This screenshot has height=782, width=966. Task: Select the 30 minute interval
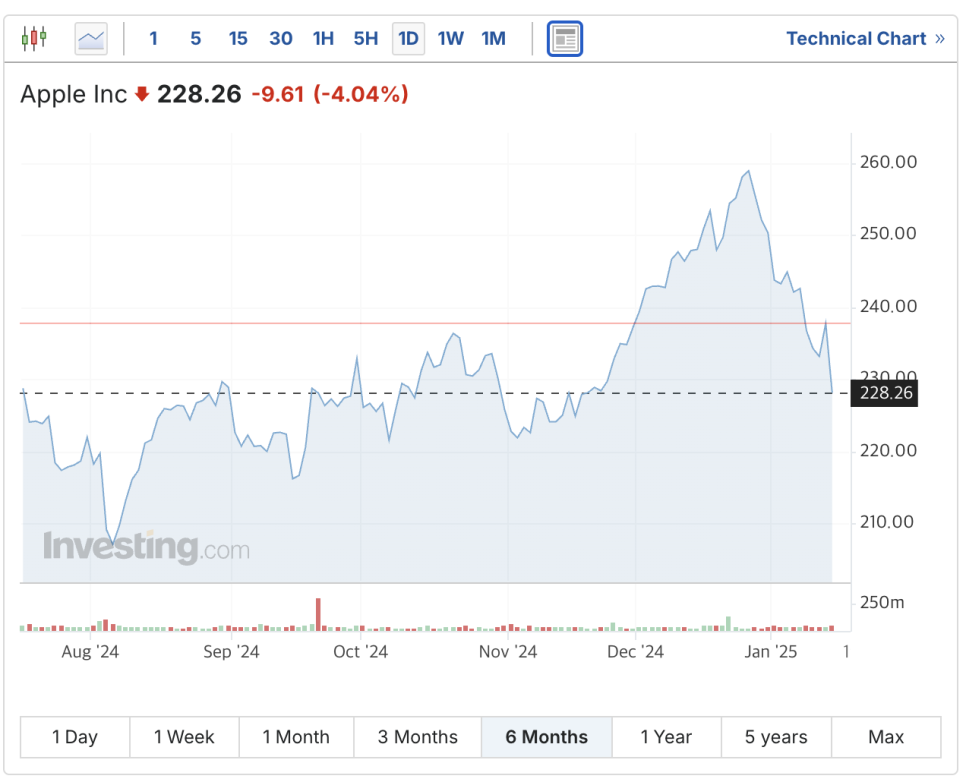coord(281,39)
